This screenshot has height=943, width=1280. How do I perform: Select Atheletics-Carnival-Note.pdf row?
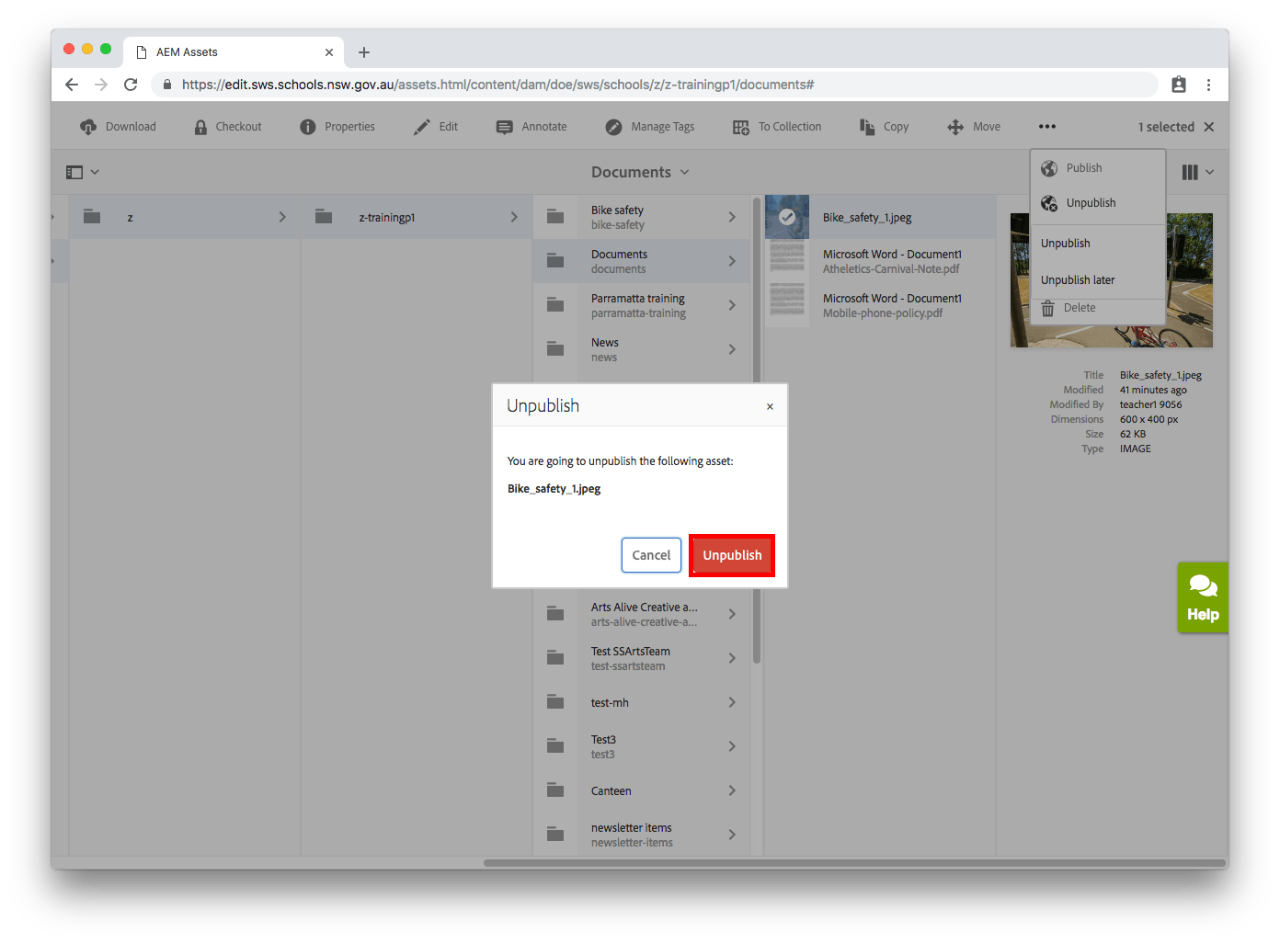coord(880,261)
